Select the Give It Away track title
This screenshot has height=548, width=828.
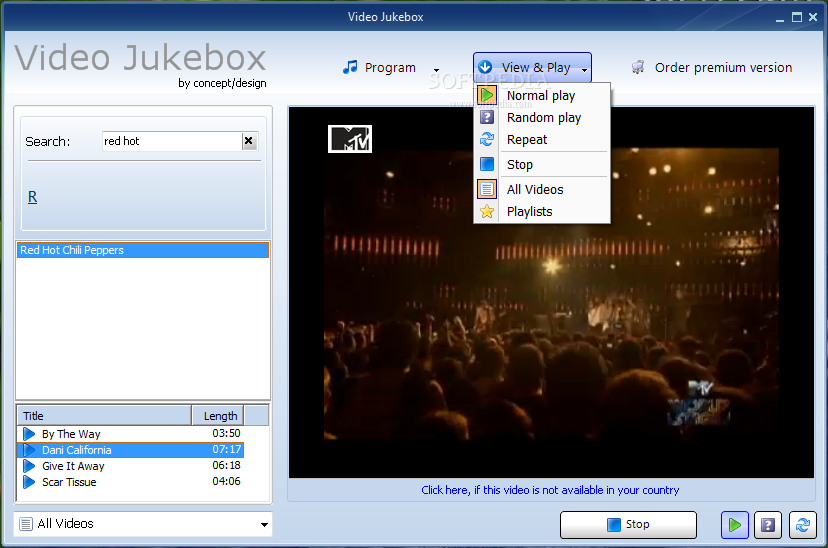click(73, 466)
